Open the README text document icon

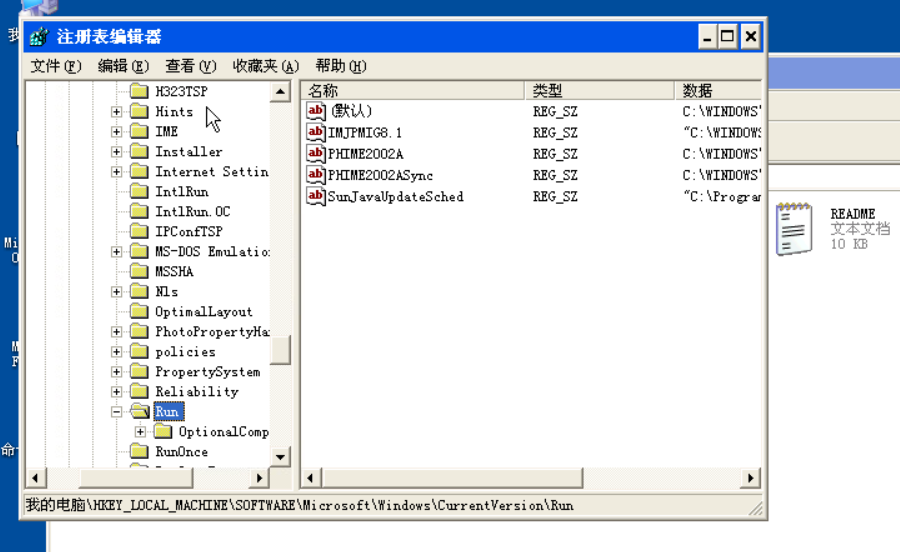794,228
